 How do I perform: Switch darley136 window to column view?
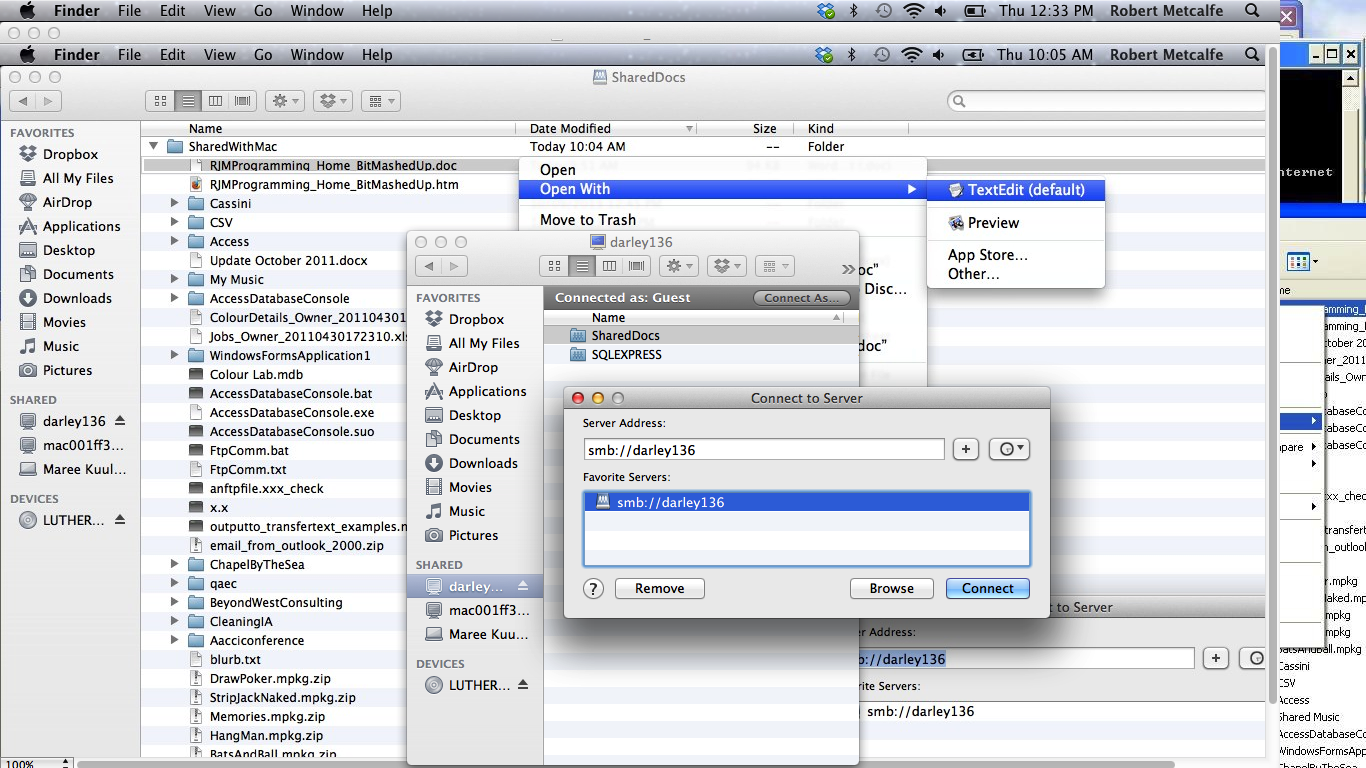(609, 266)
